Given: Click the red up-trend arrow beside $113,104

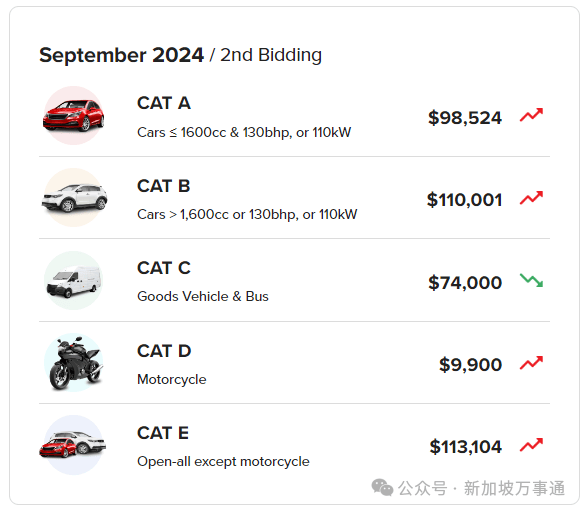Looking at the screenshot, I should click(x=531, y=445).
